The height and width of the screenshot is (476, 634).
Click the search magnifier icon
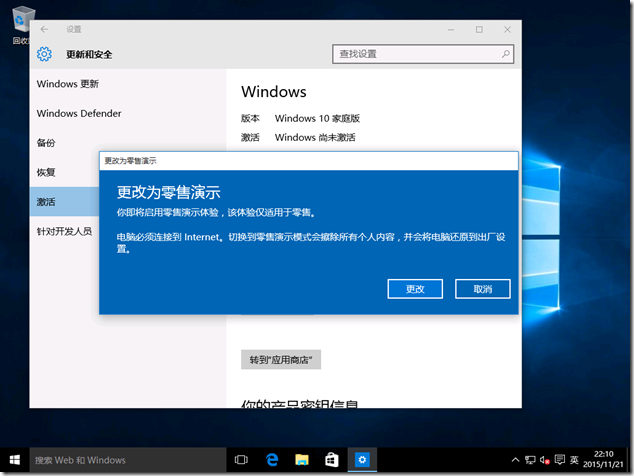(x=505, y=54)
